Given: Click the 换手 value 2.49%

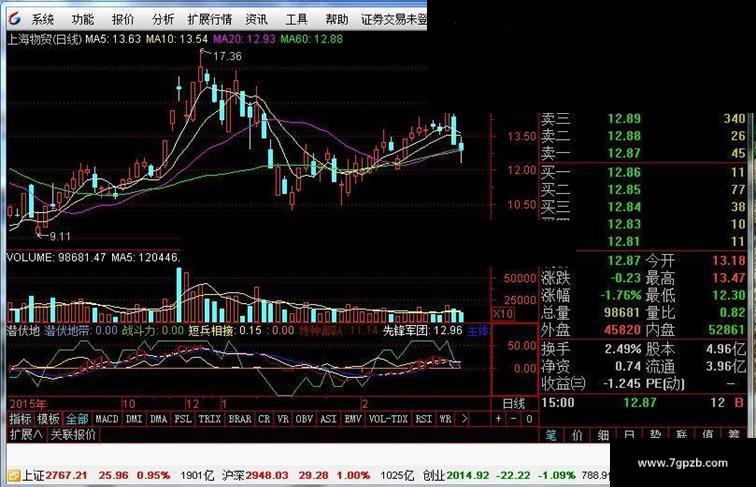Looking at the screenshot, I should (623, 349).
